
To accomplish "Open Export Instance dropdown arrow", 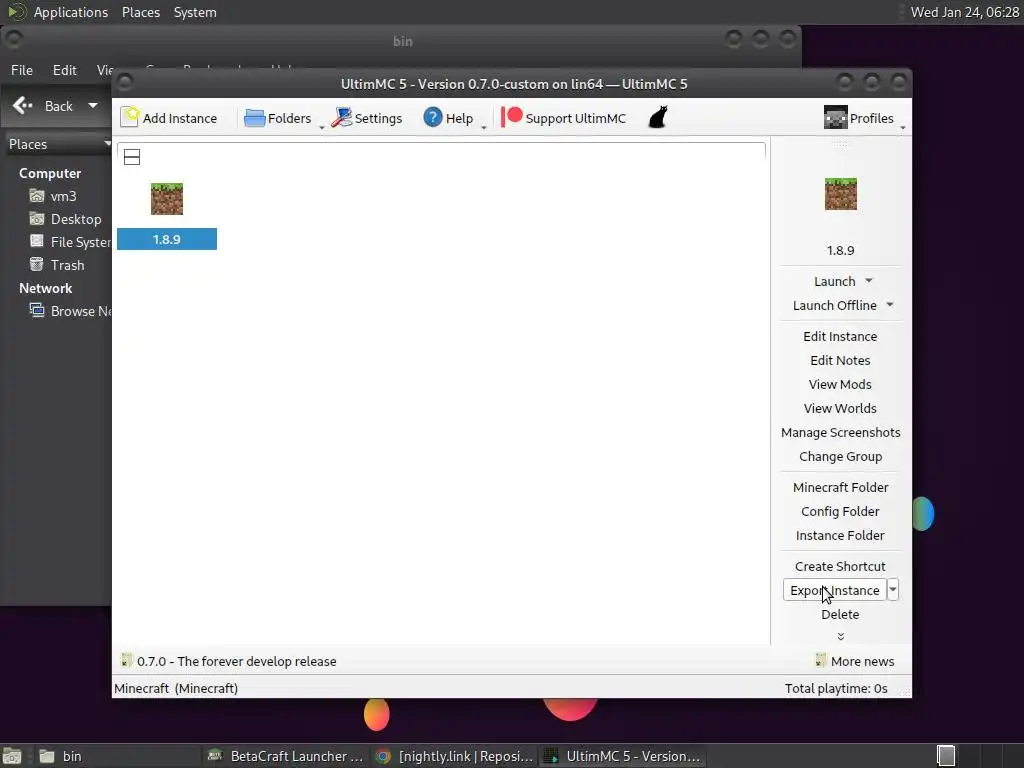I will click(893, 590).
